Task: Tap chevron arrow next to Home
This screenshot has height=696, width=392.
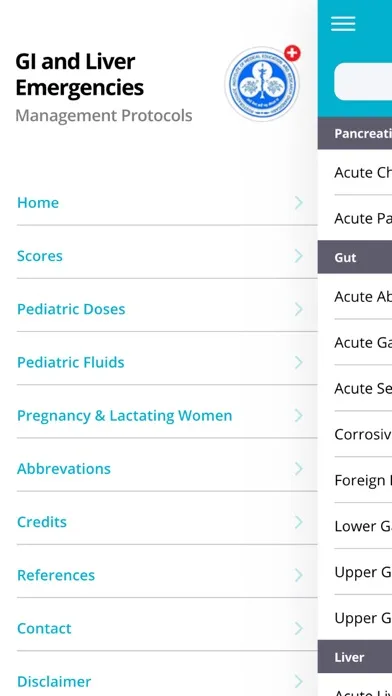Action: pos(299,203)
